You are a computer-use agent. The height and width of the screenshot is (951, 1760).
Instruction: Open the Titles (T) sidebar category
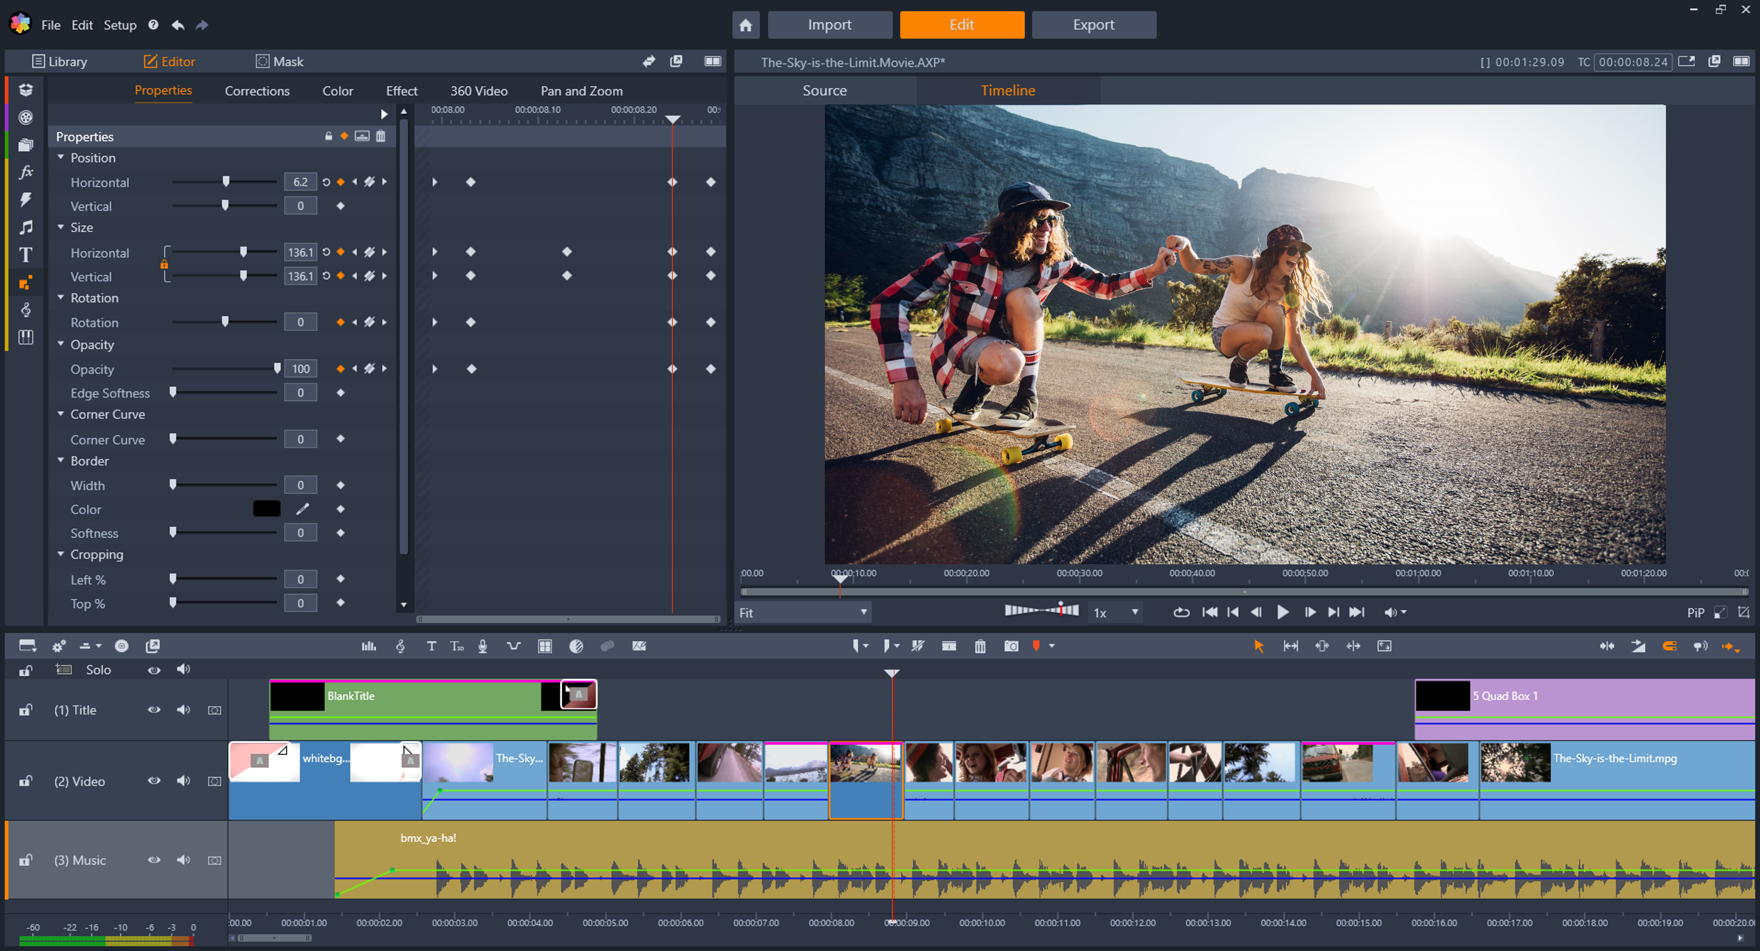coord(26,255)
